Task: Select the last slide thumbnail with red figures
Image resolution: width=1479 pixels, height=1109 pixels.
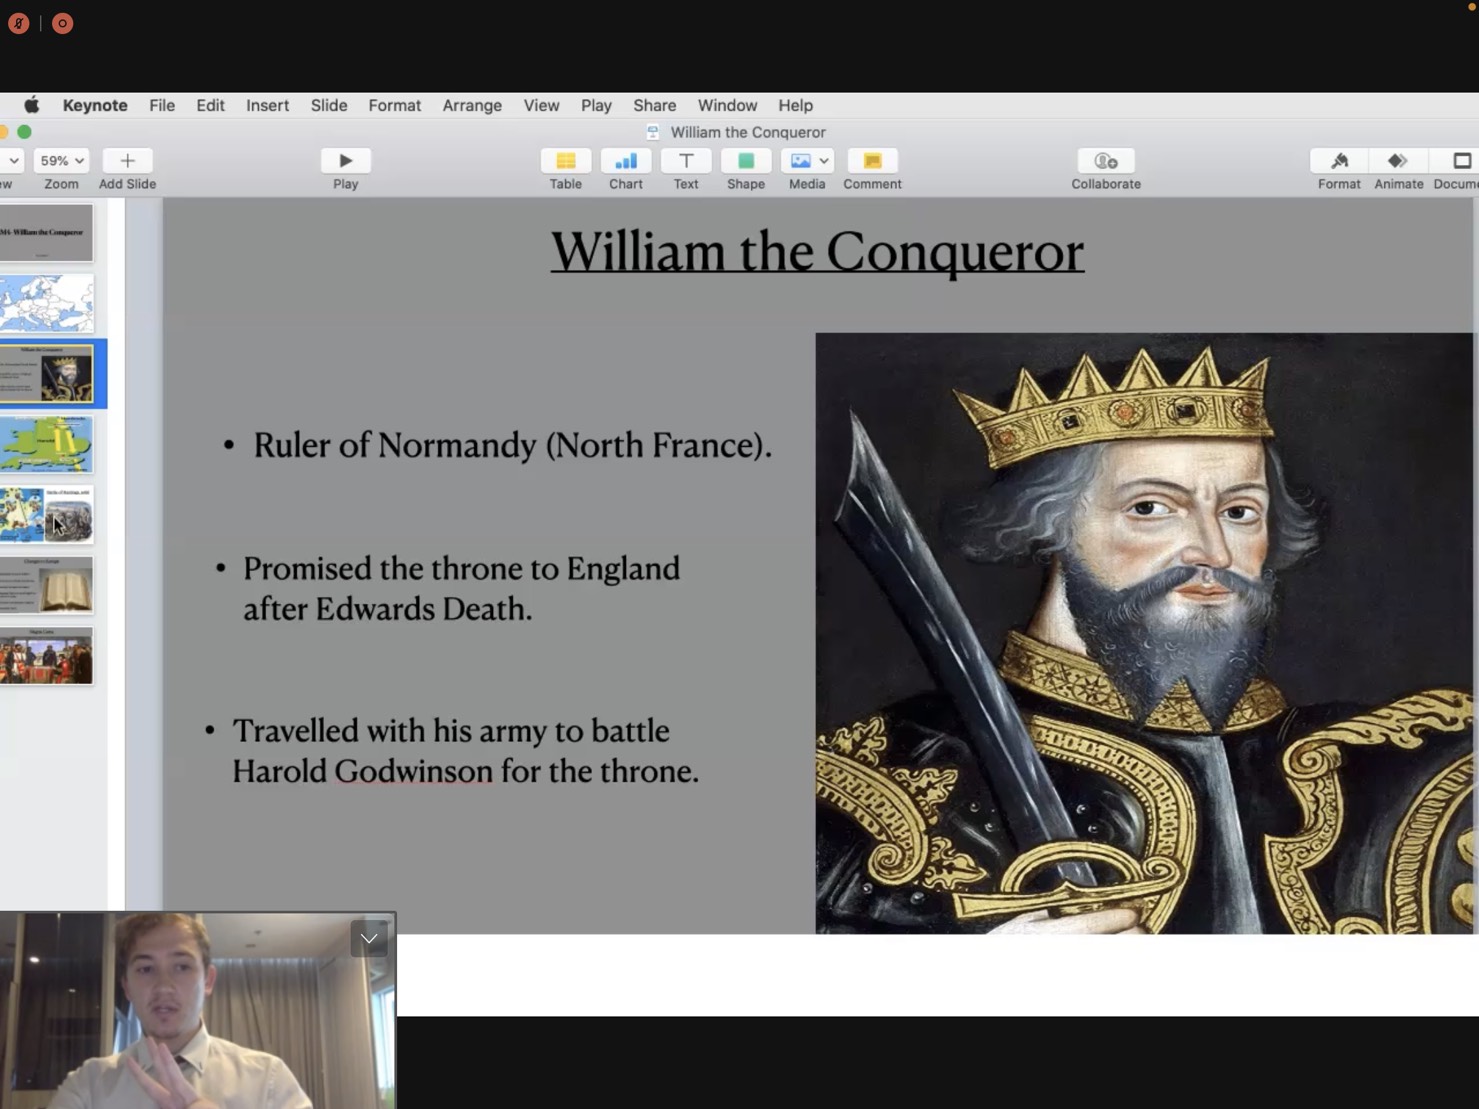Action: pos(46,656)
